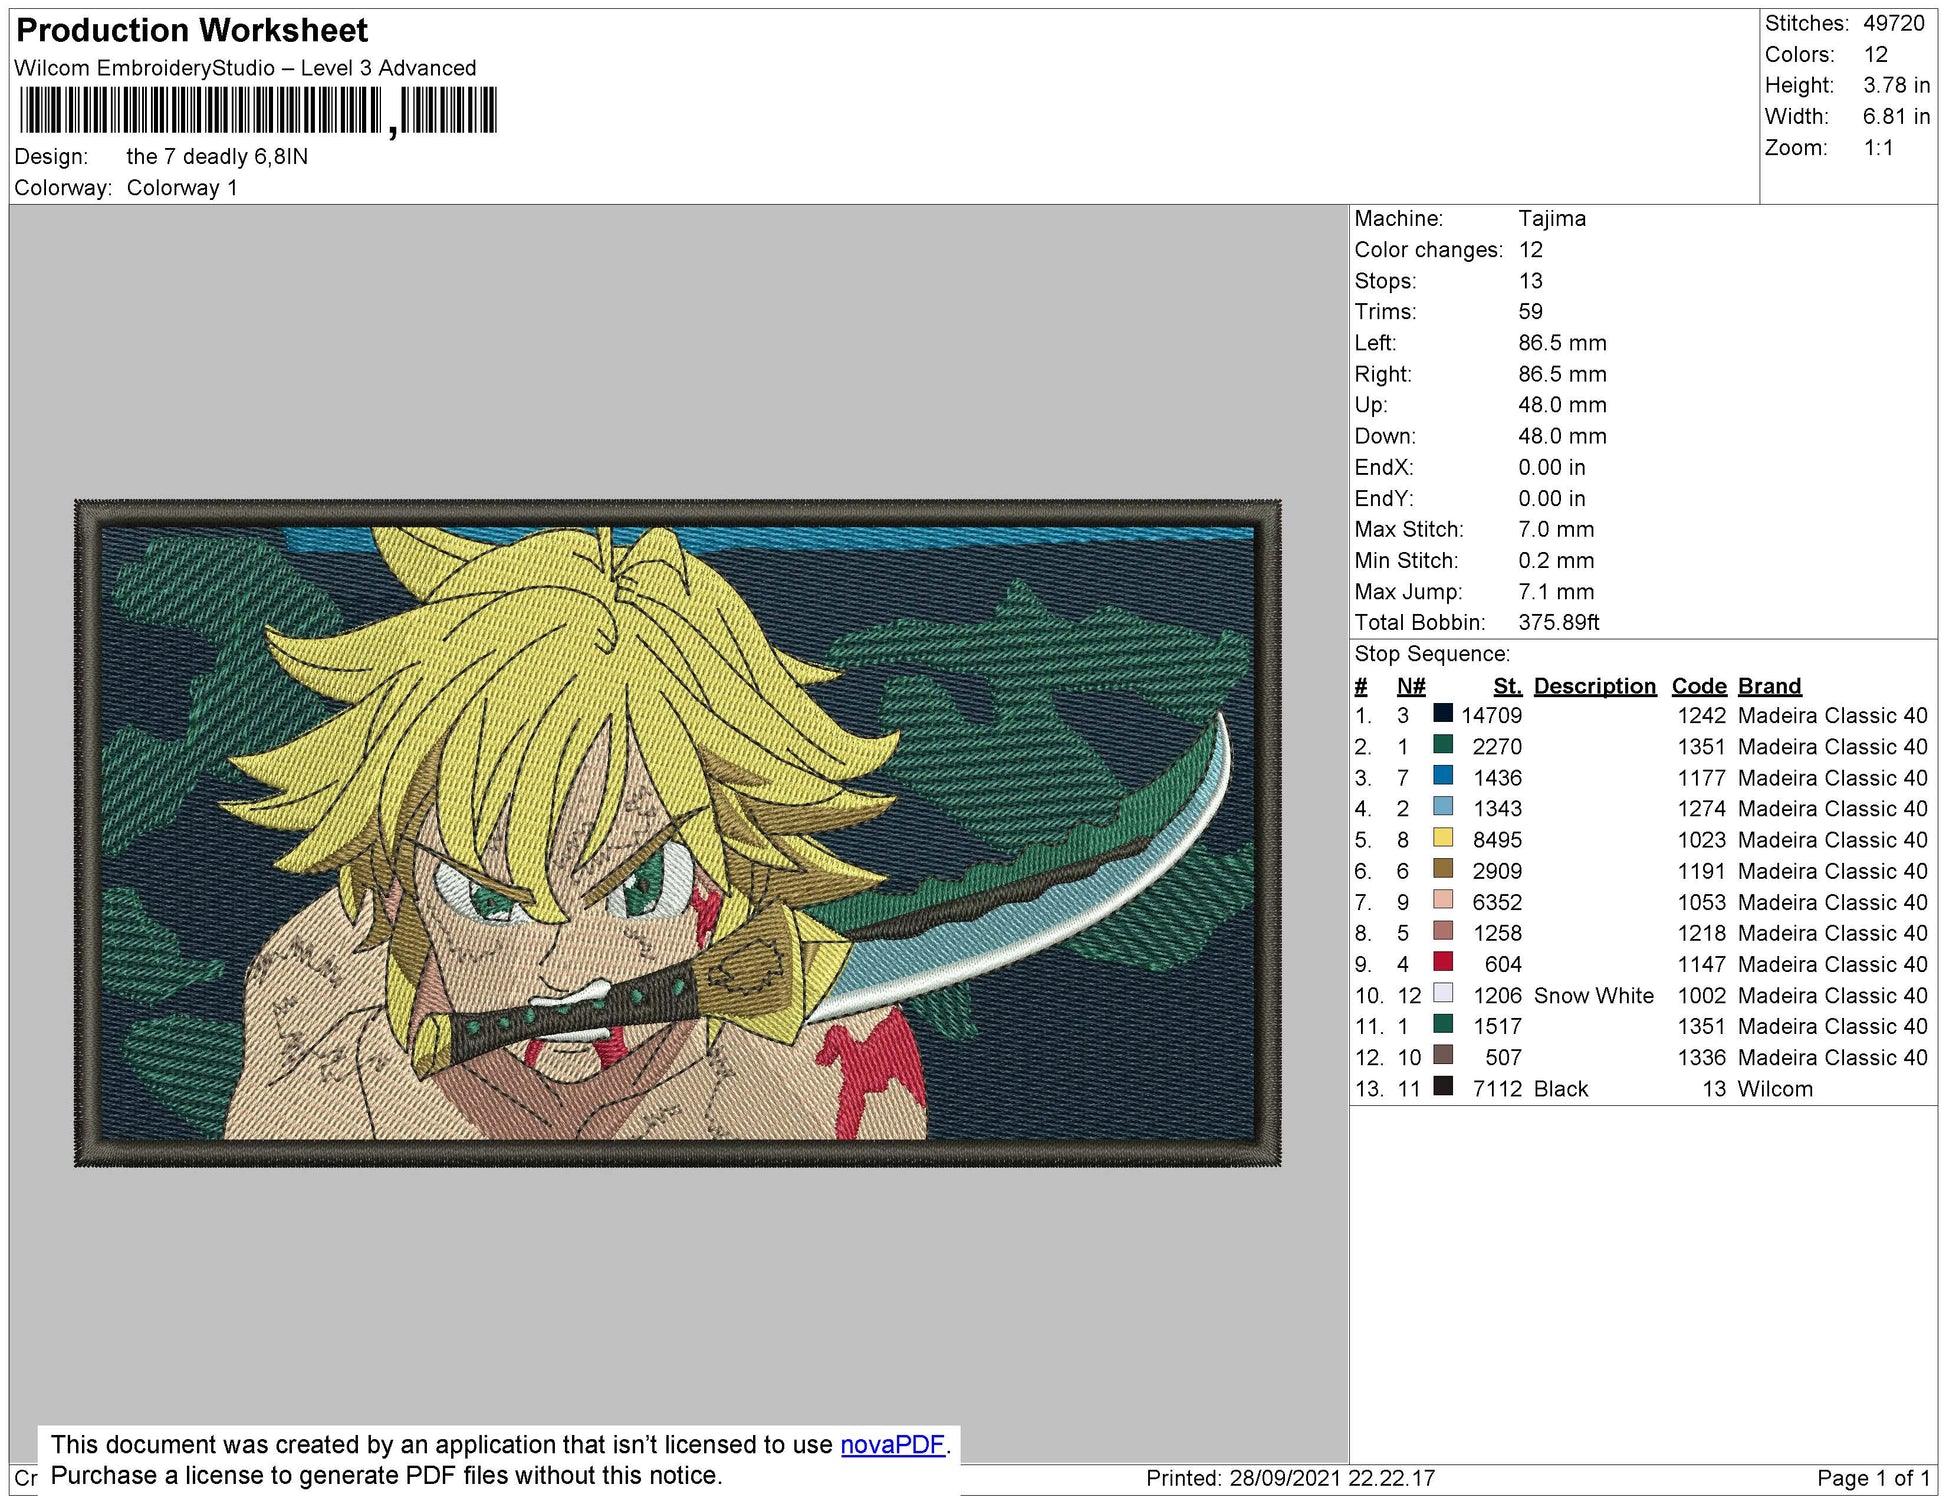Click the code 1336 in row 12

tap(1702, 1058)
